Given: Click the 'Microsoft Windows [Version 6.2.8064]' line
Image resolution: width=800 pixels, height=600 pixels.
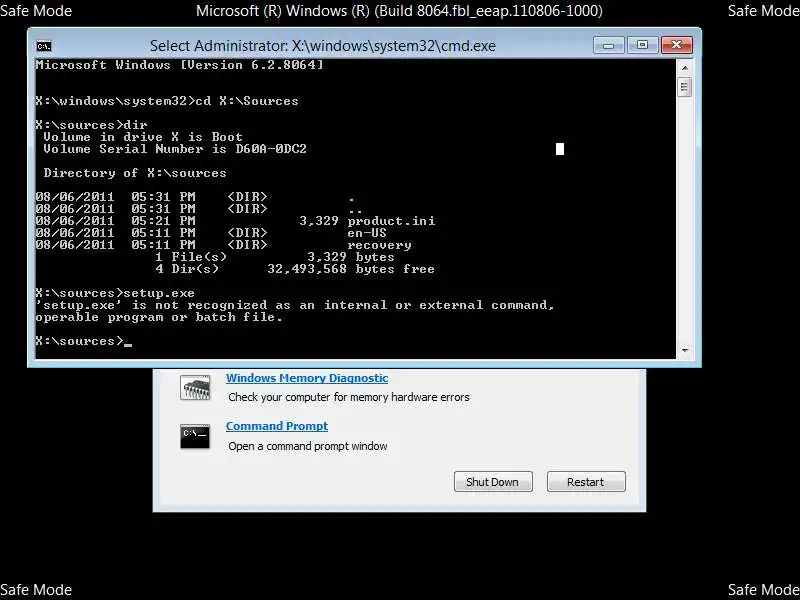Looking at the screenshot, I should (x=179, y=65).
